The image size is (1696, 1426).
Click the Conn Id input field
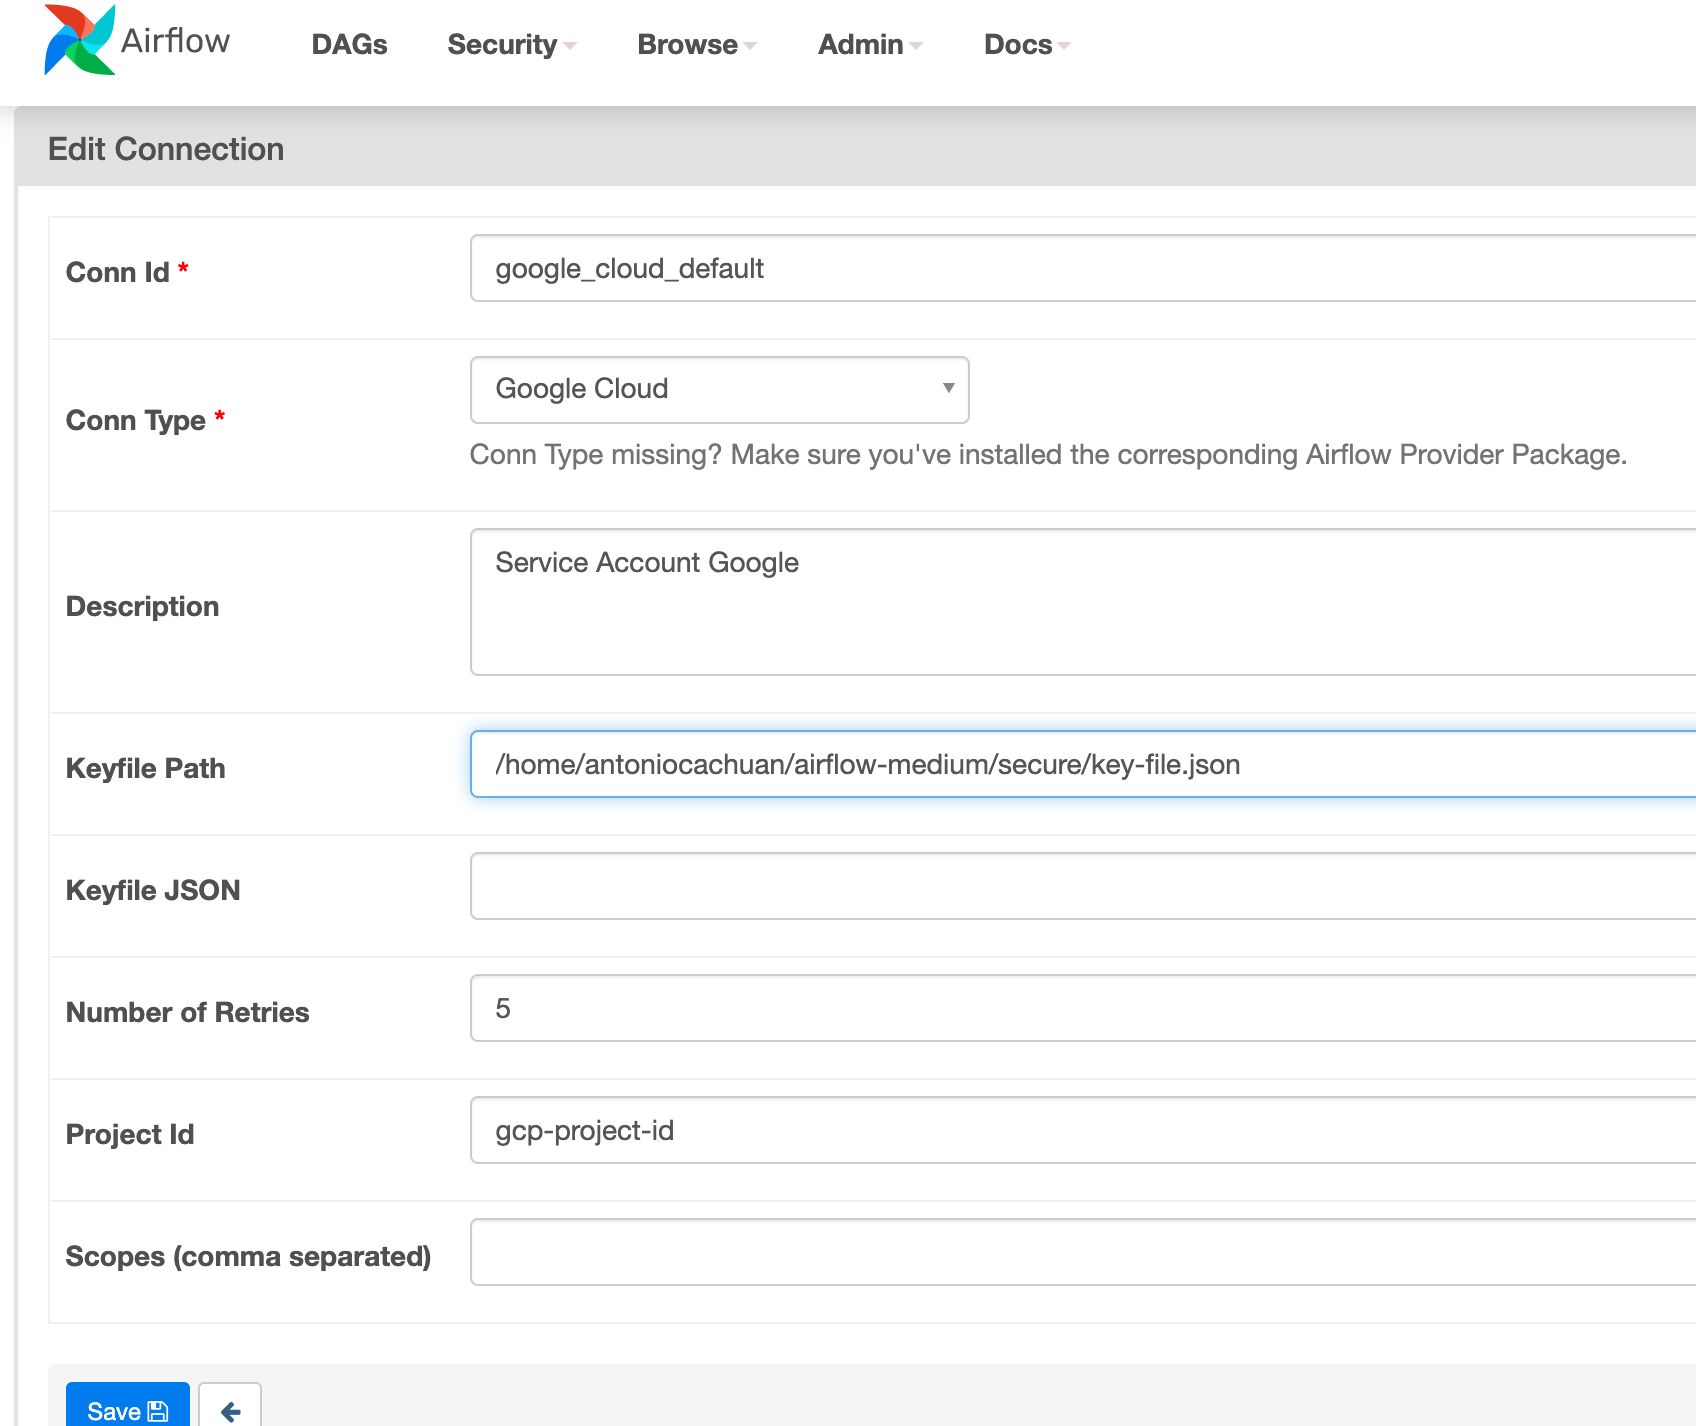(1083, 268)
